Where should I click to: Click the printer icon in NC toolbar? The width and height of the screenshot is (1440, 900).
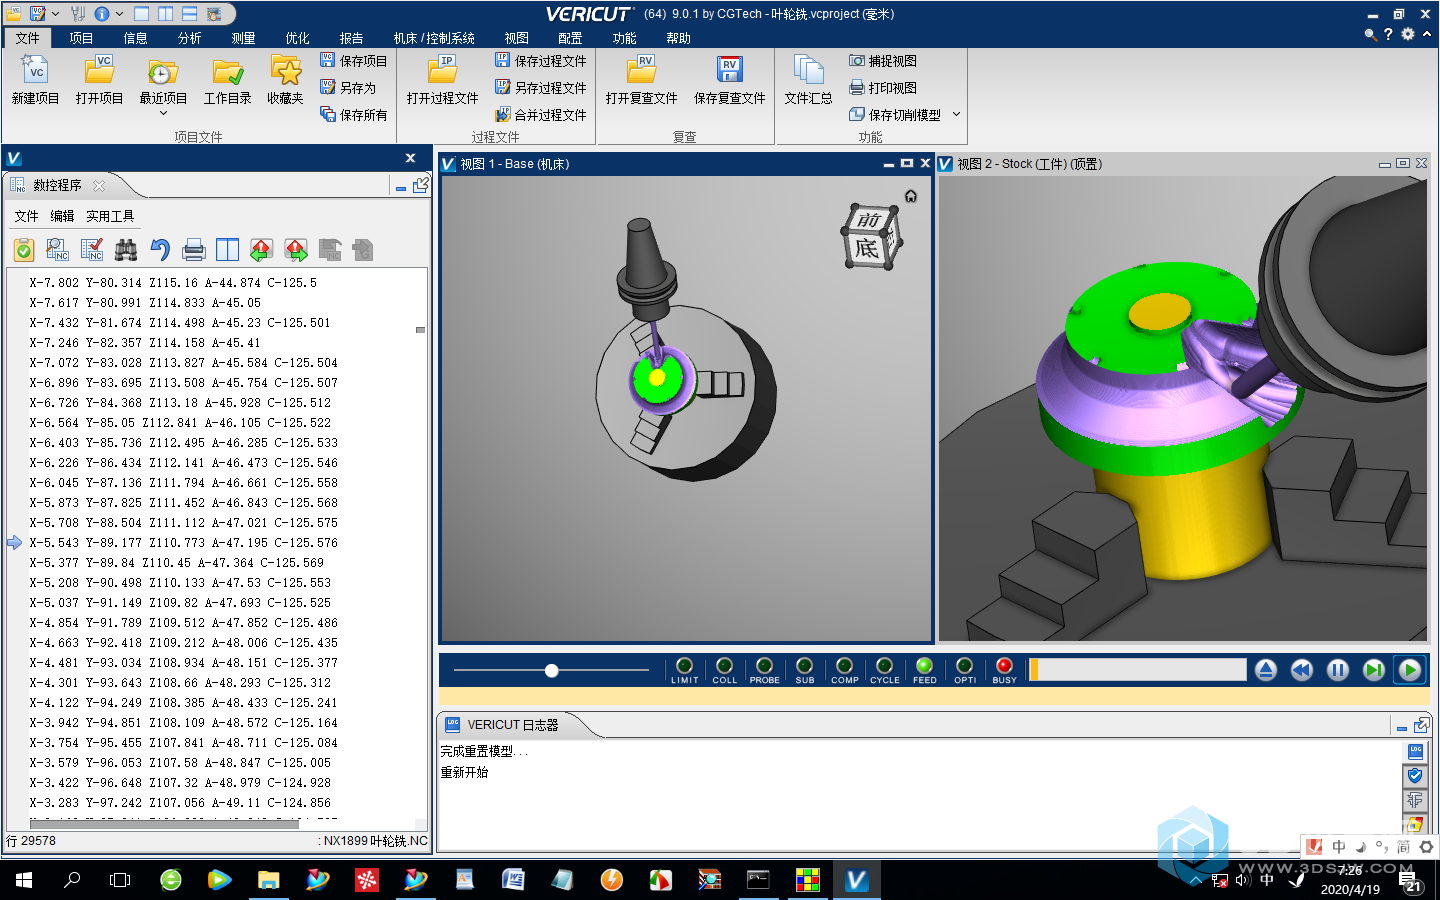point(194,250)
